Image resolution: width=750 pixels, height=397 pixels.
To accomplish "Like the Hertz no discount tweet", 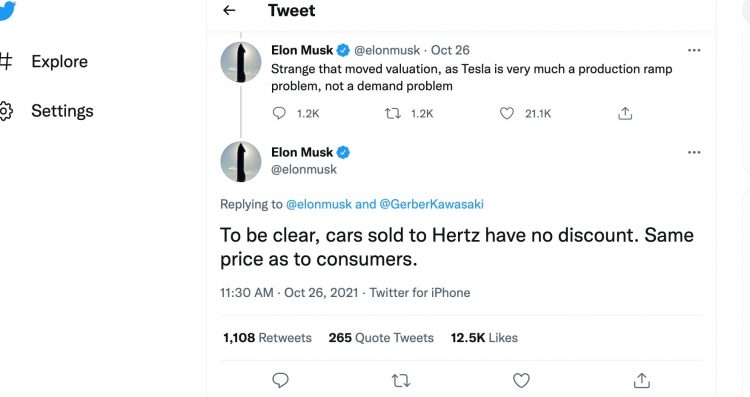I will [521, 381].
